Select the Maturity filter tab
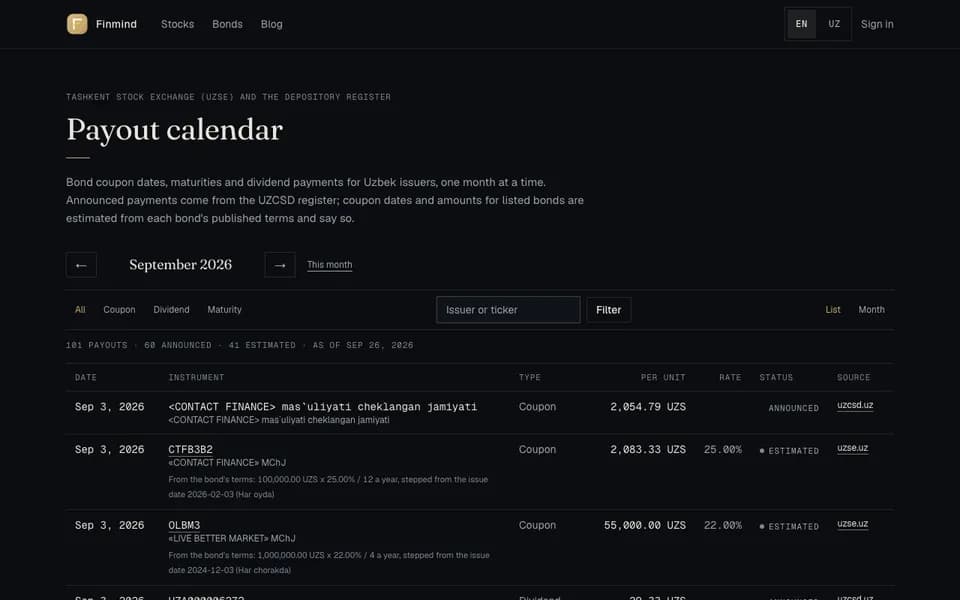The width and height of the screenshot is (960, 600). tap(225, 310)
